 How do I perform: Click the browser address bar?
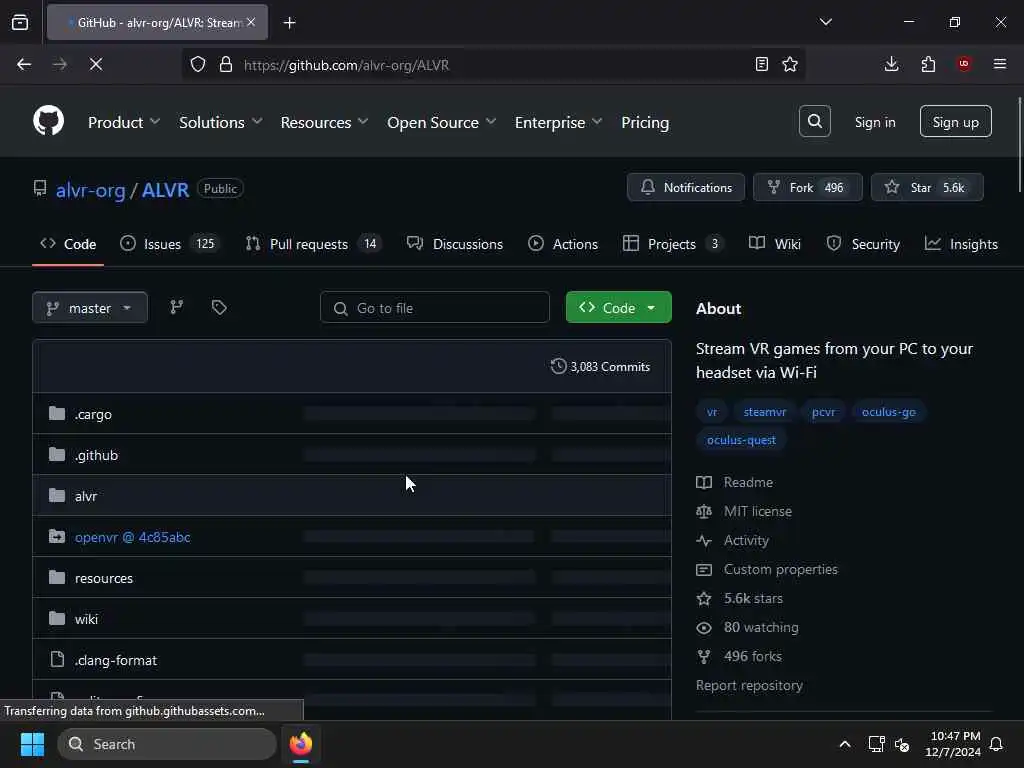(492, 64)
